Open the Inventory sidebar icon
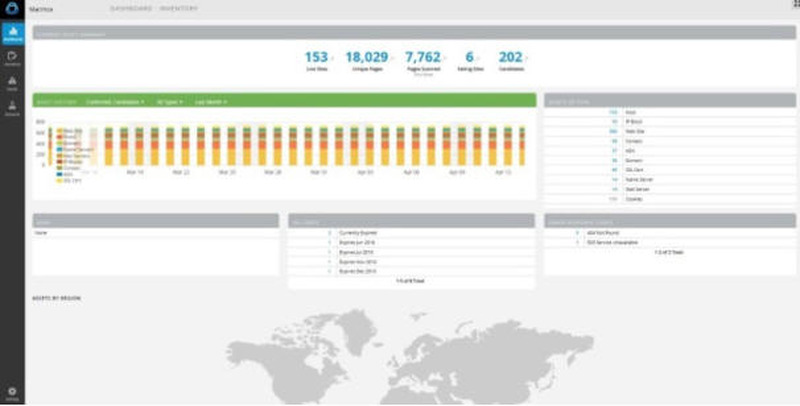This screenshot has width=800, height=406. [12, 58]
